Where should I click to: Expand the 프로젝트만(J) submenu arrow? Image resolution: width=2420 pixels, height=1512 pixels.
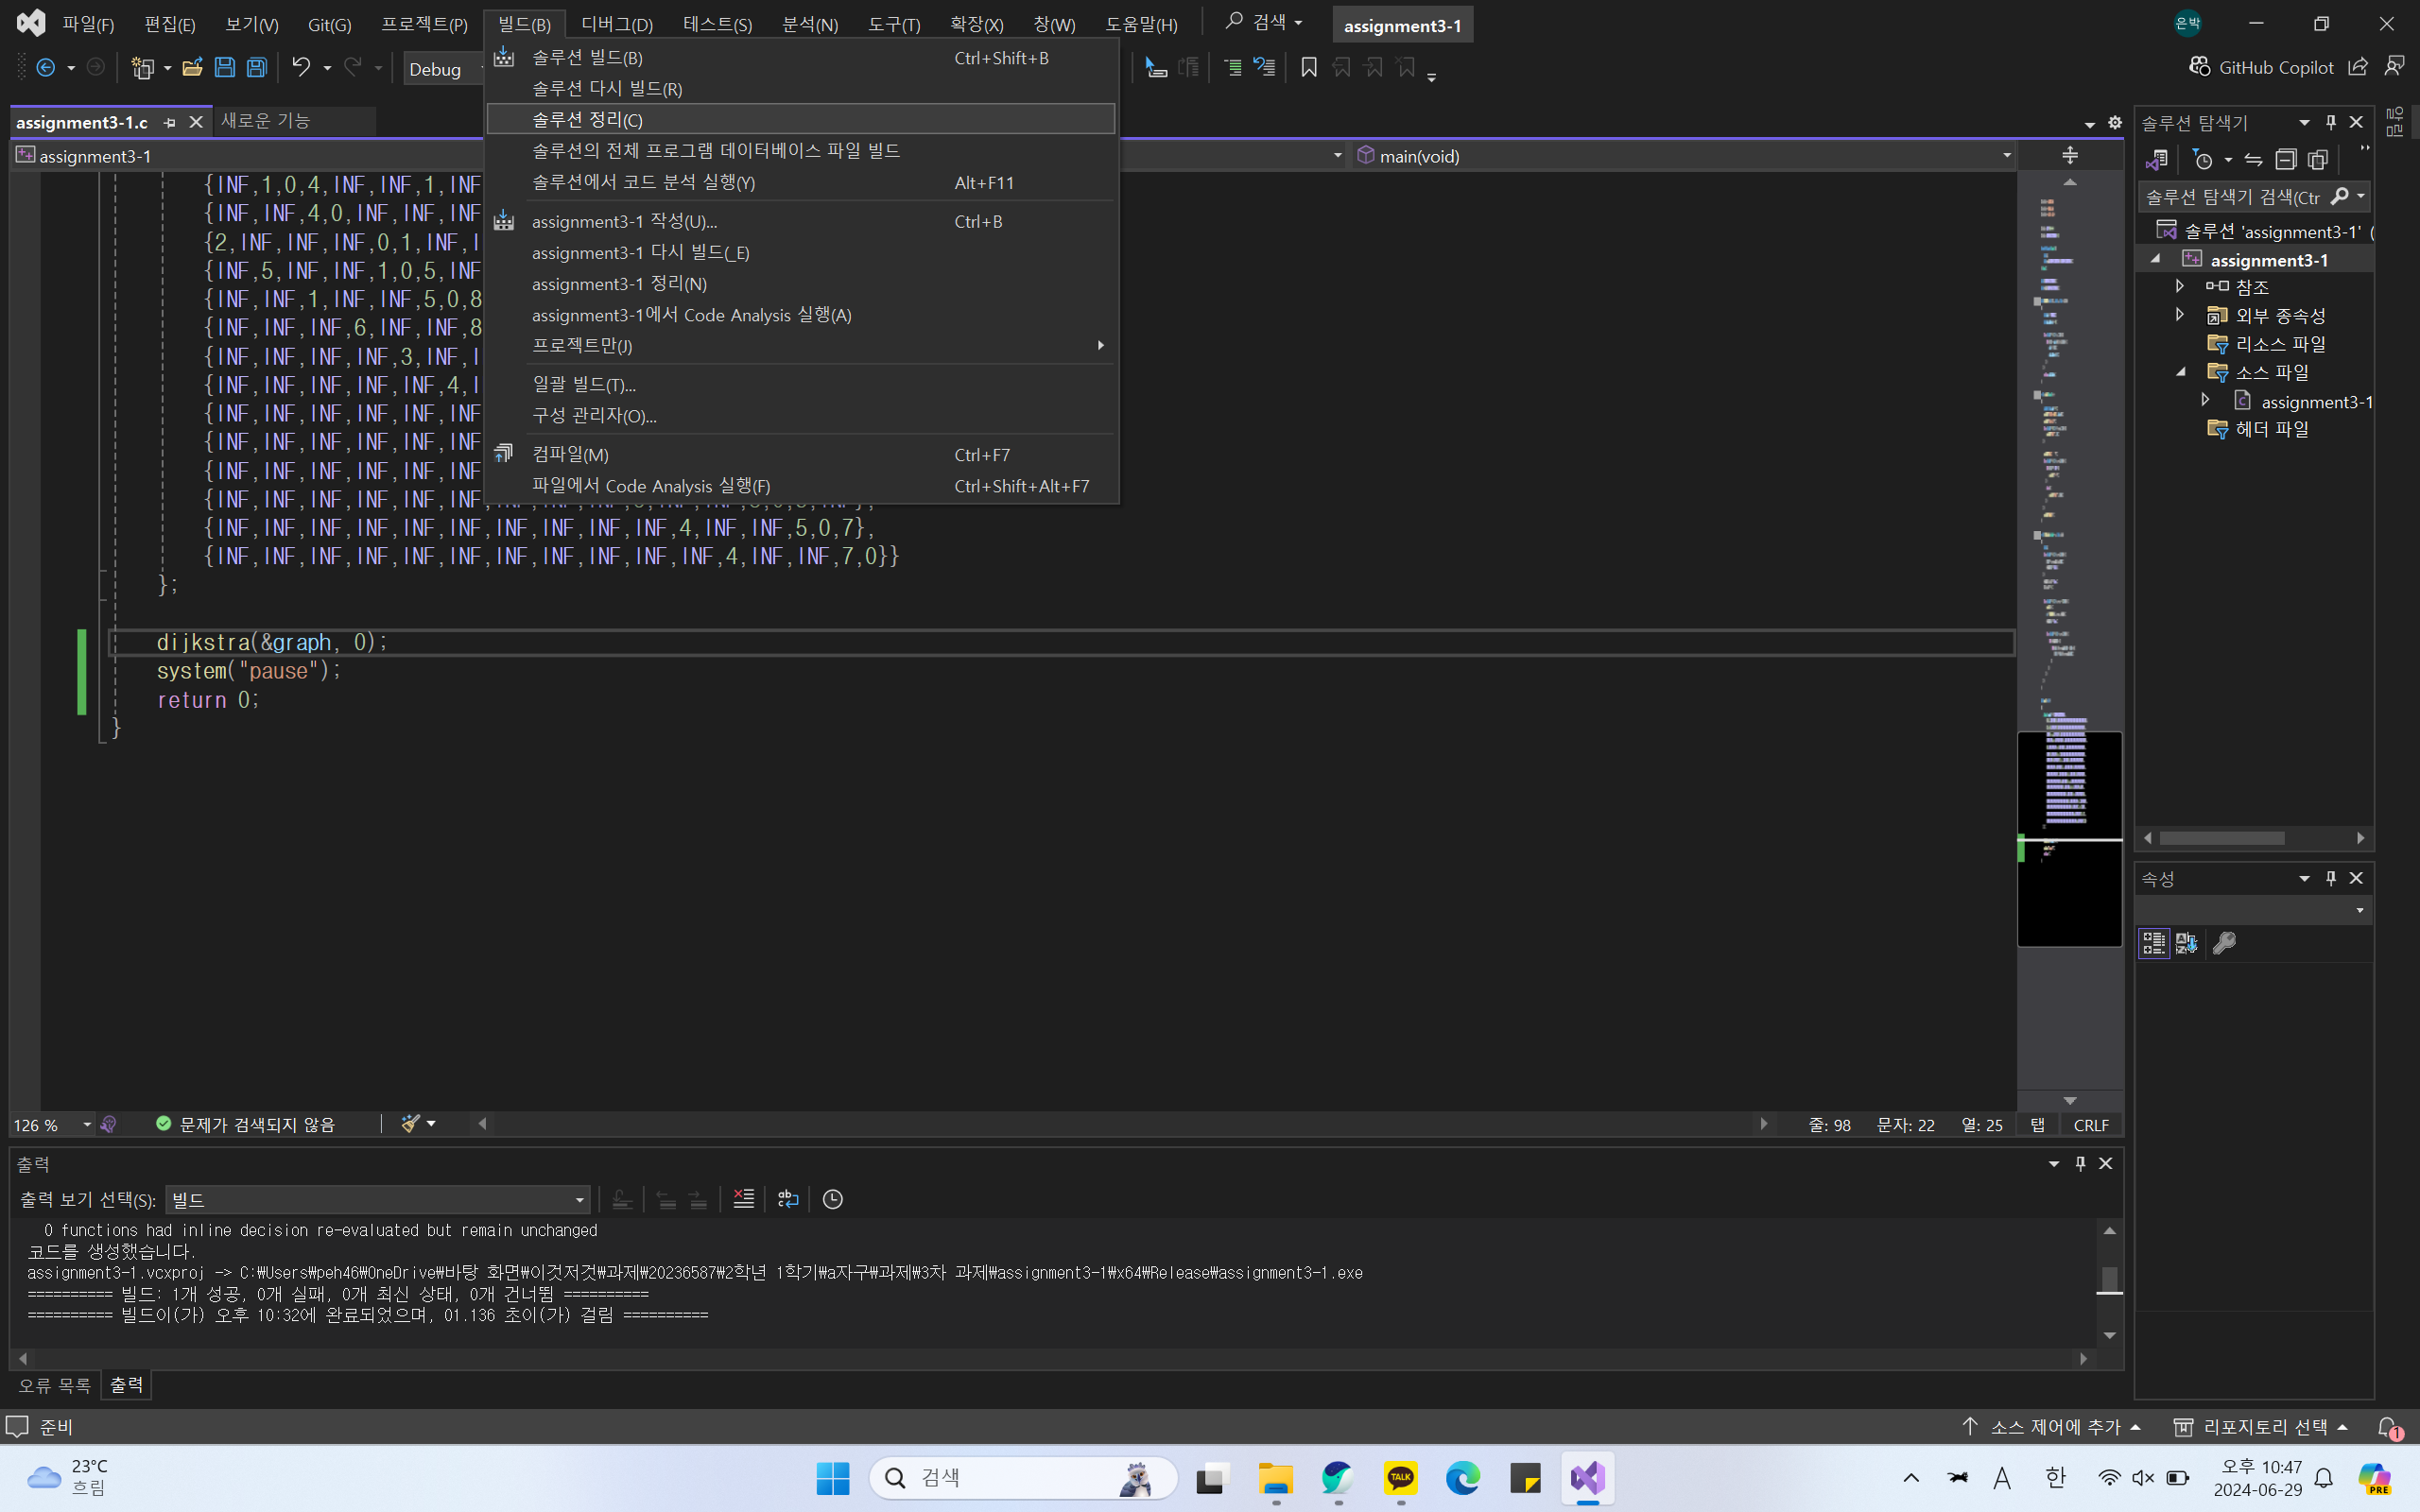tap(1100, 345)
